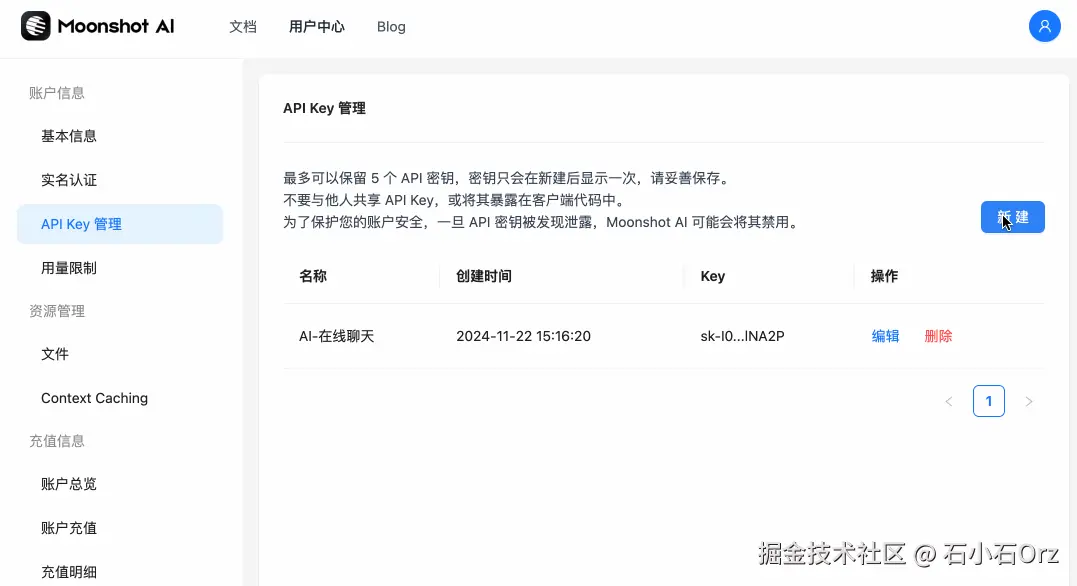The height and width of the screenshot is (586, 1077).
Task: Open 用量限制 in the sidebar
Action: (x=120, y=268)
